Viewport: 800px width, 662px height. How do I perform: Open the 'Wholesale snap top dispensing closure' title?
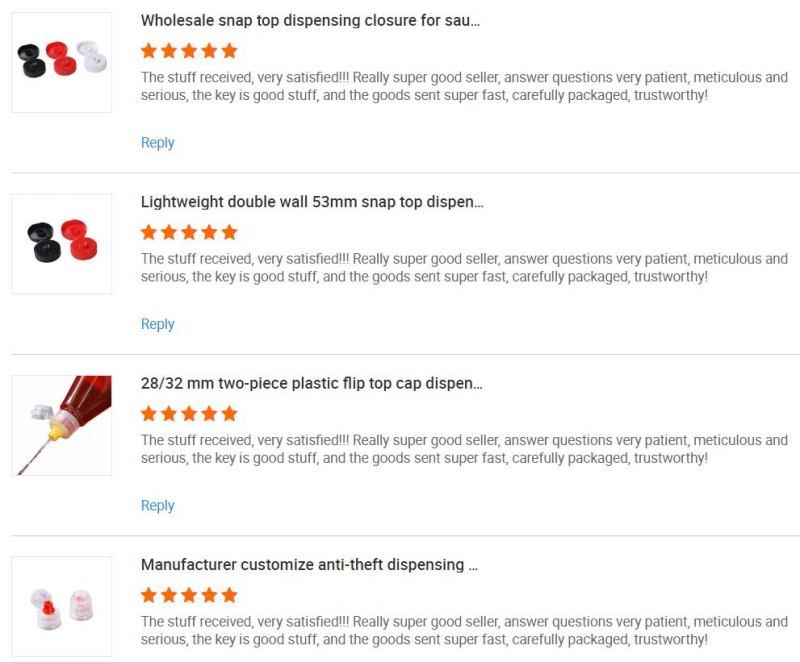click(x=310, y=20)
